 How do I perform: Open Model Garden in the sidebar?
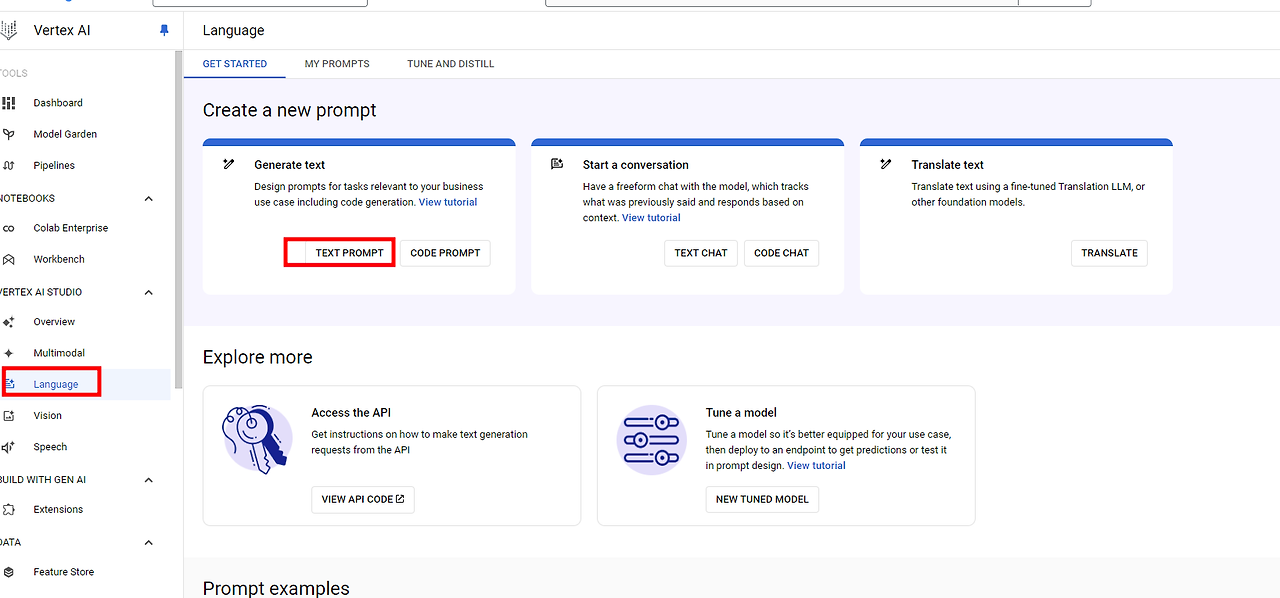[x=65, y=134]
